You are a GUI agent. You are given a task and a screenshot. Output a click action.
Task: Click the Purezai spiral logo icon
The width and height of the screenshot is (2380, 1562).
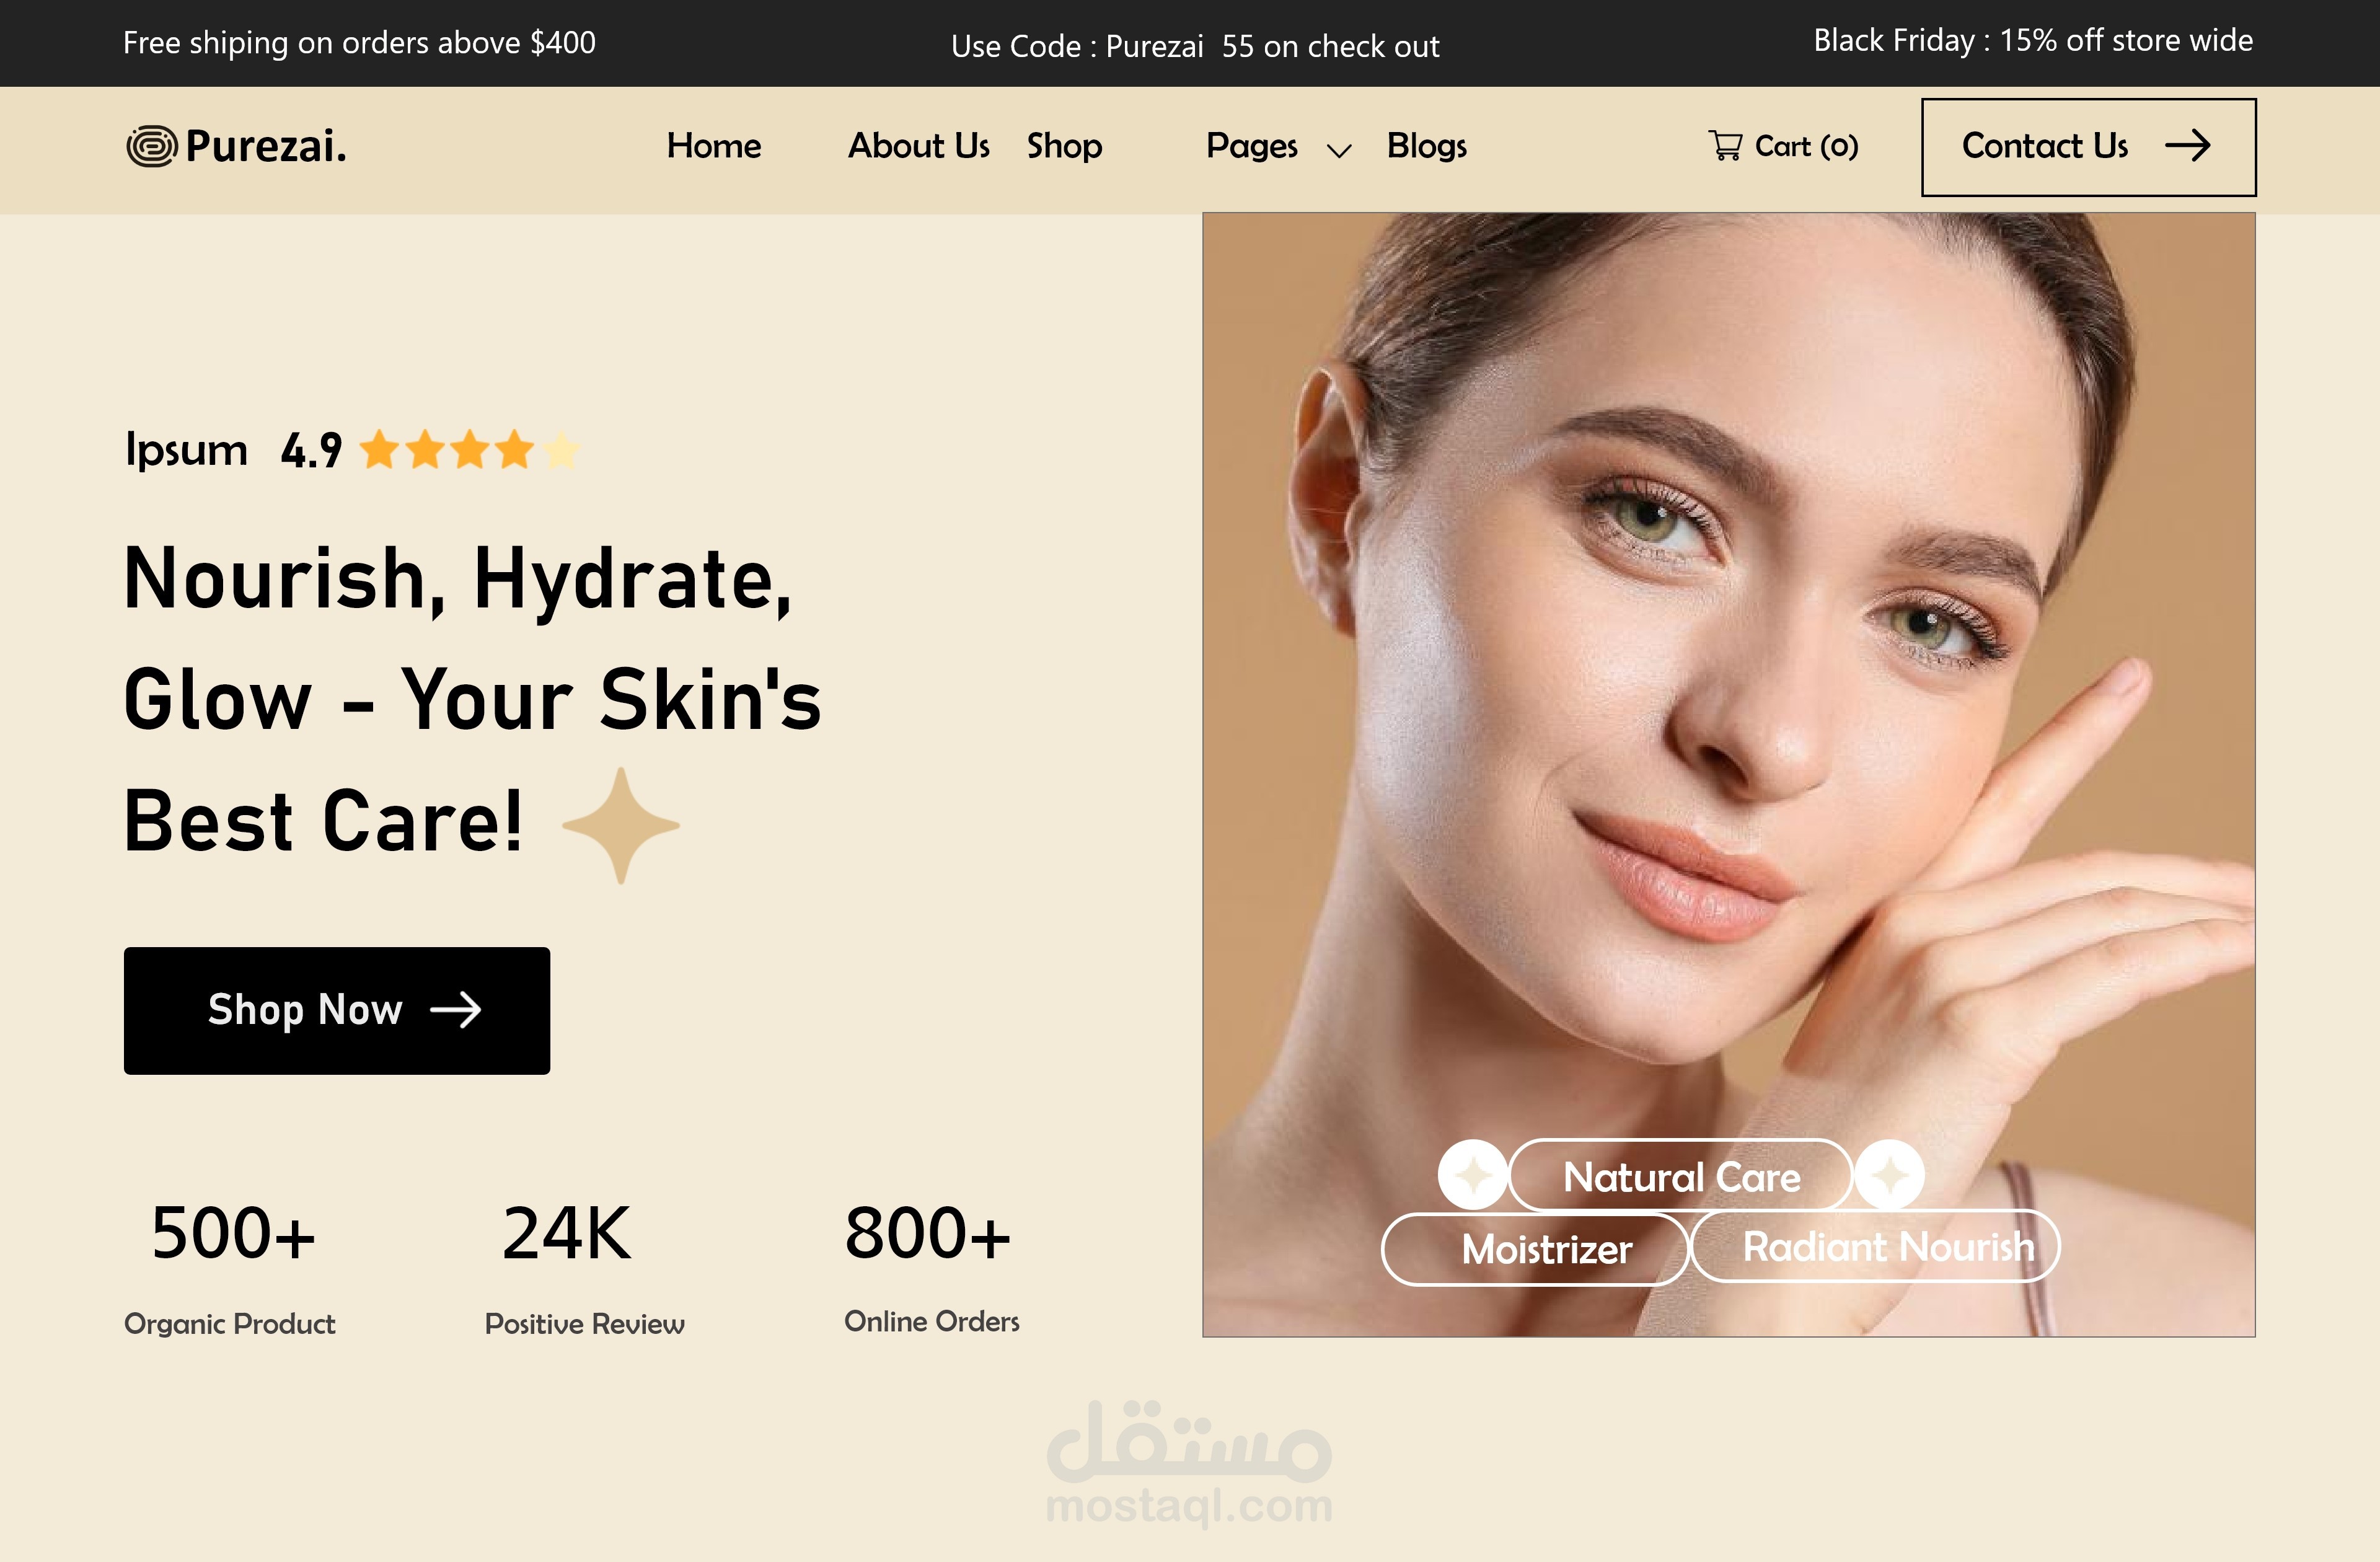coord(151,146)
